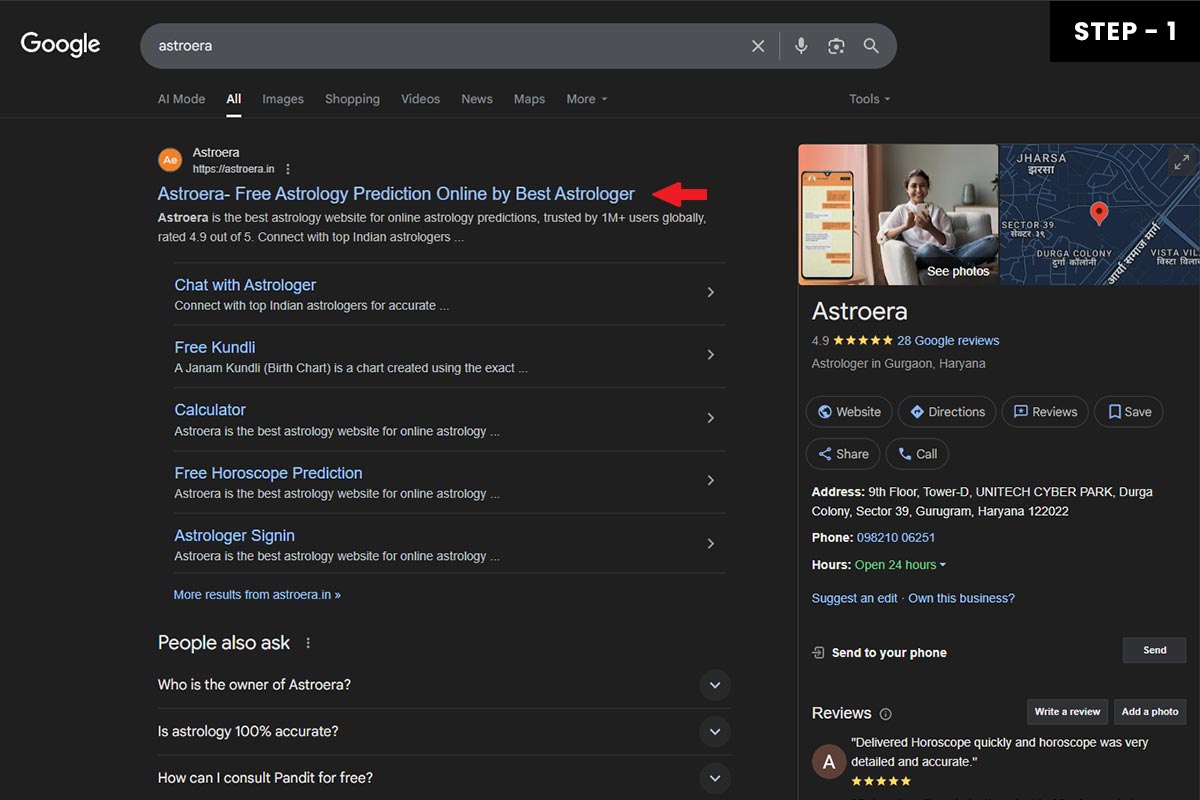
Task: Open the Hours "Open 24 hours" dropdown
Action: (x=900, y=565)
